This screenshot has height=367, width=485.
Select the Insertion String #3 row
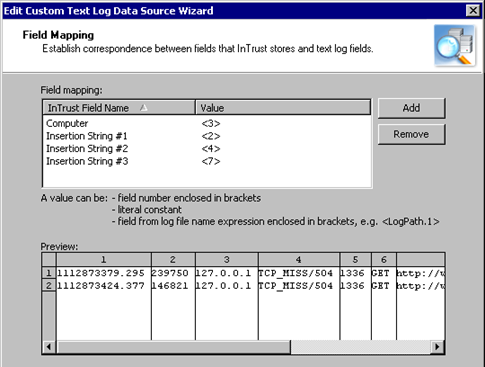[207, 161]
